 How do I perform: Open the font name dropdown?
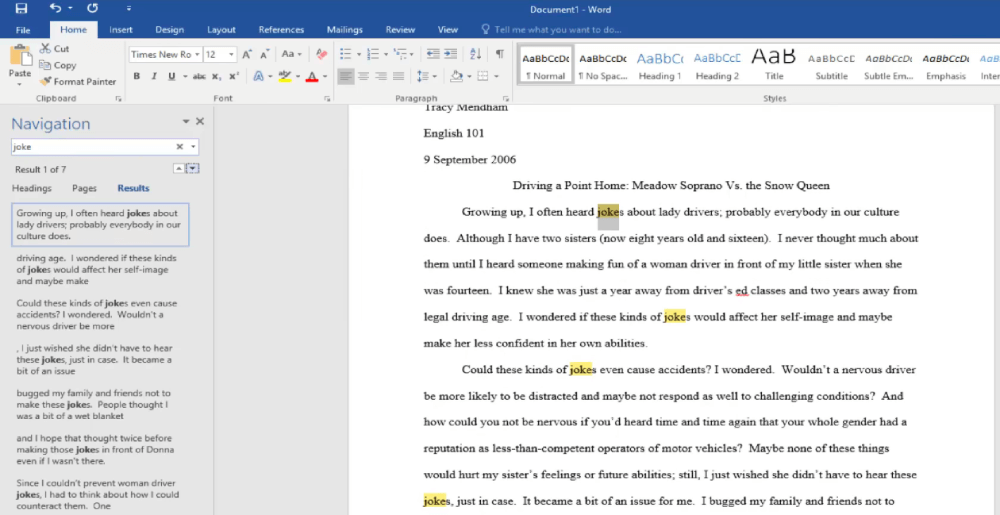click(x=198, y=54)
